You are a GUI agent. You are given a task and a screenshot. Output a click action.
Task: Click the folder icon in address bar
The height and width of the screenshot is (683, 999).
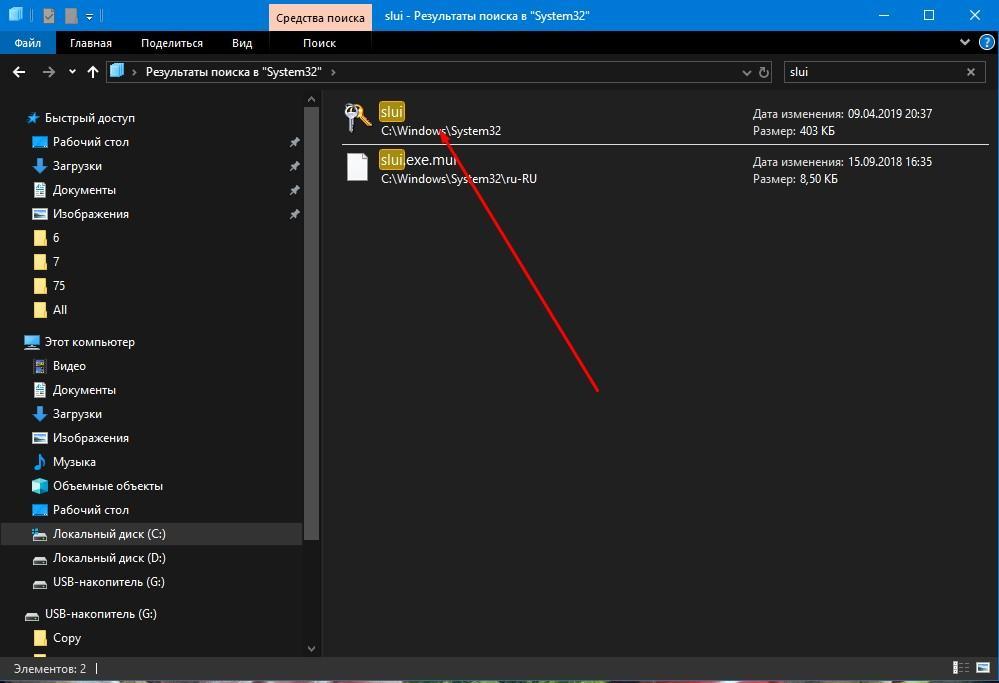[x=117, y=71]
